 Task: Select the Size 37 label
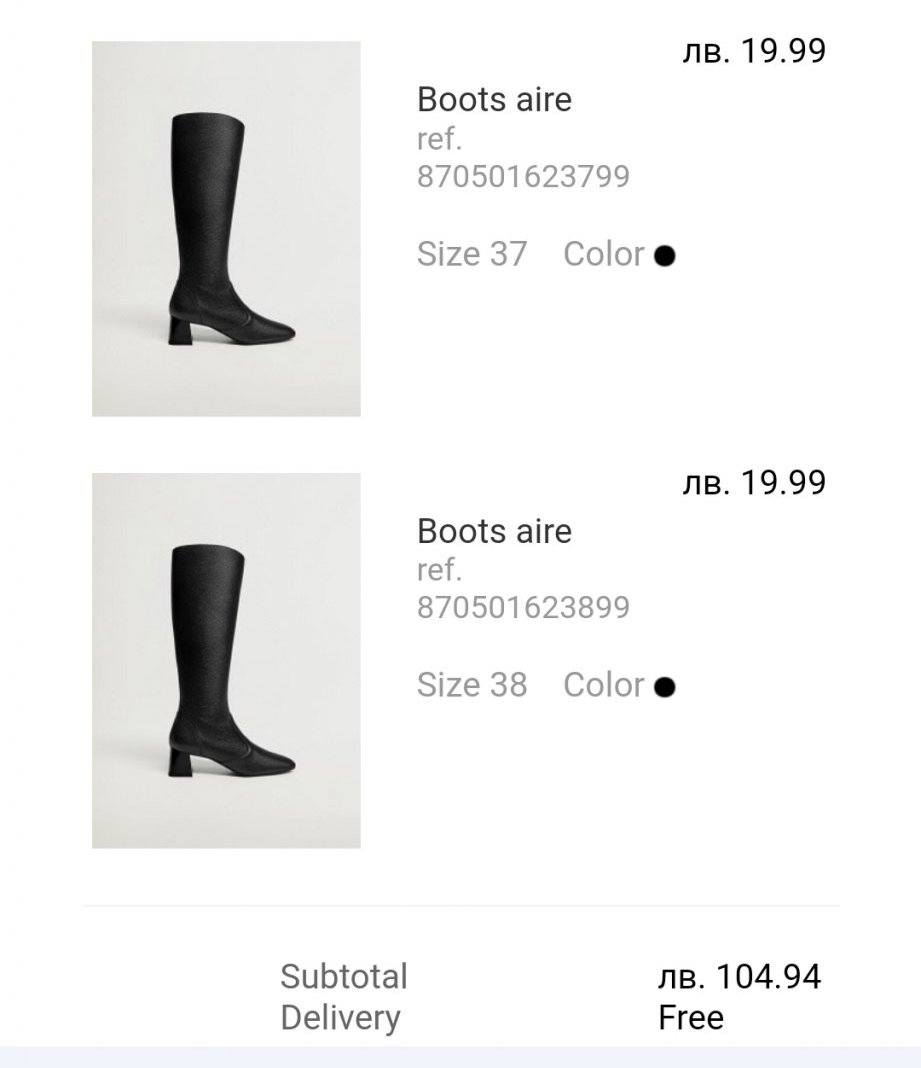pyautogui.click(x=471, y=254)
